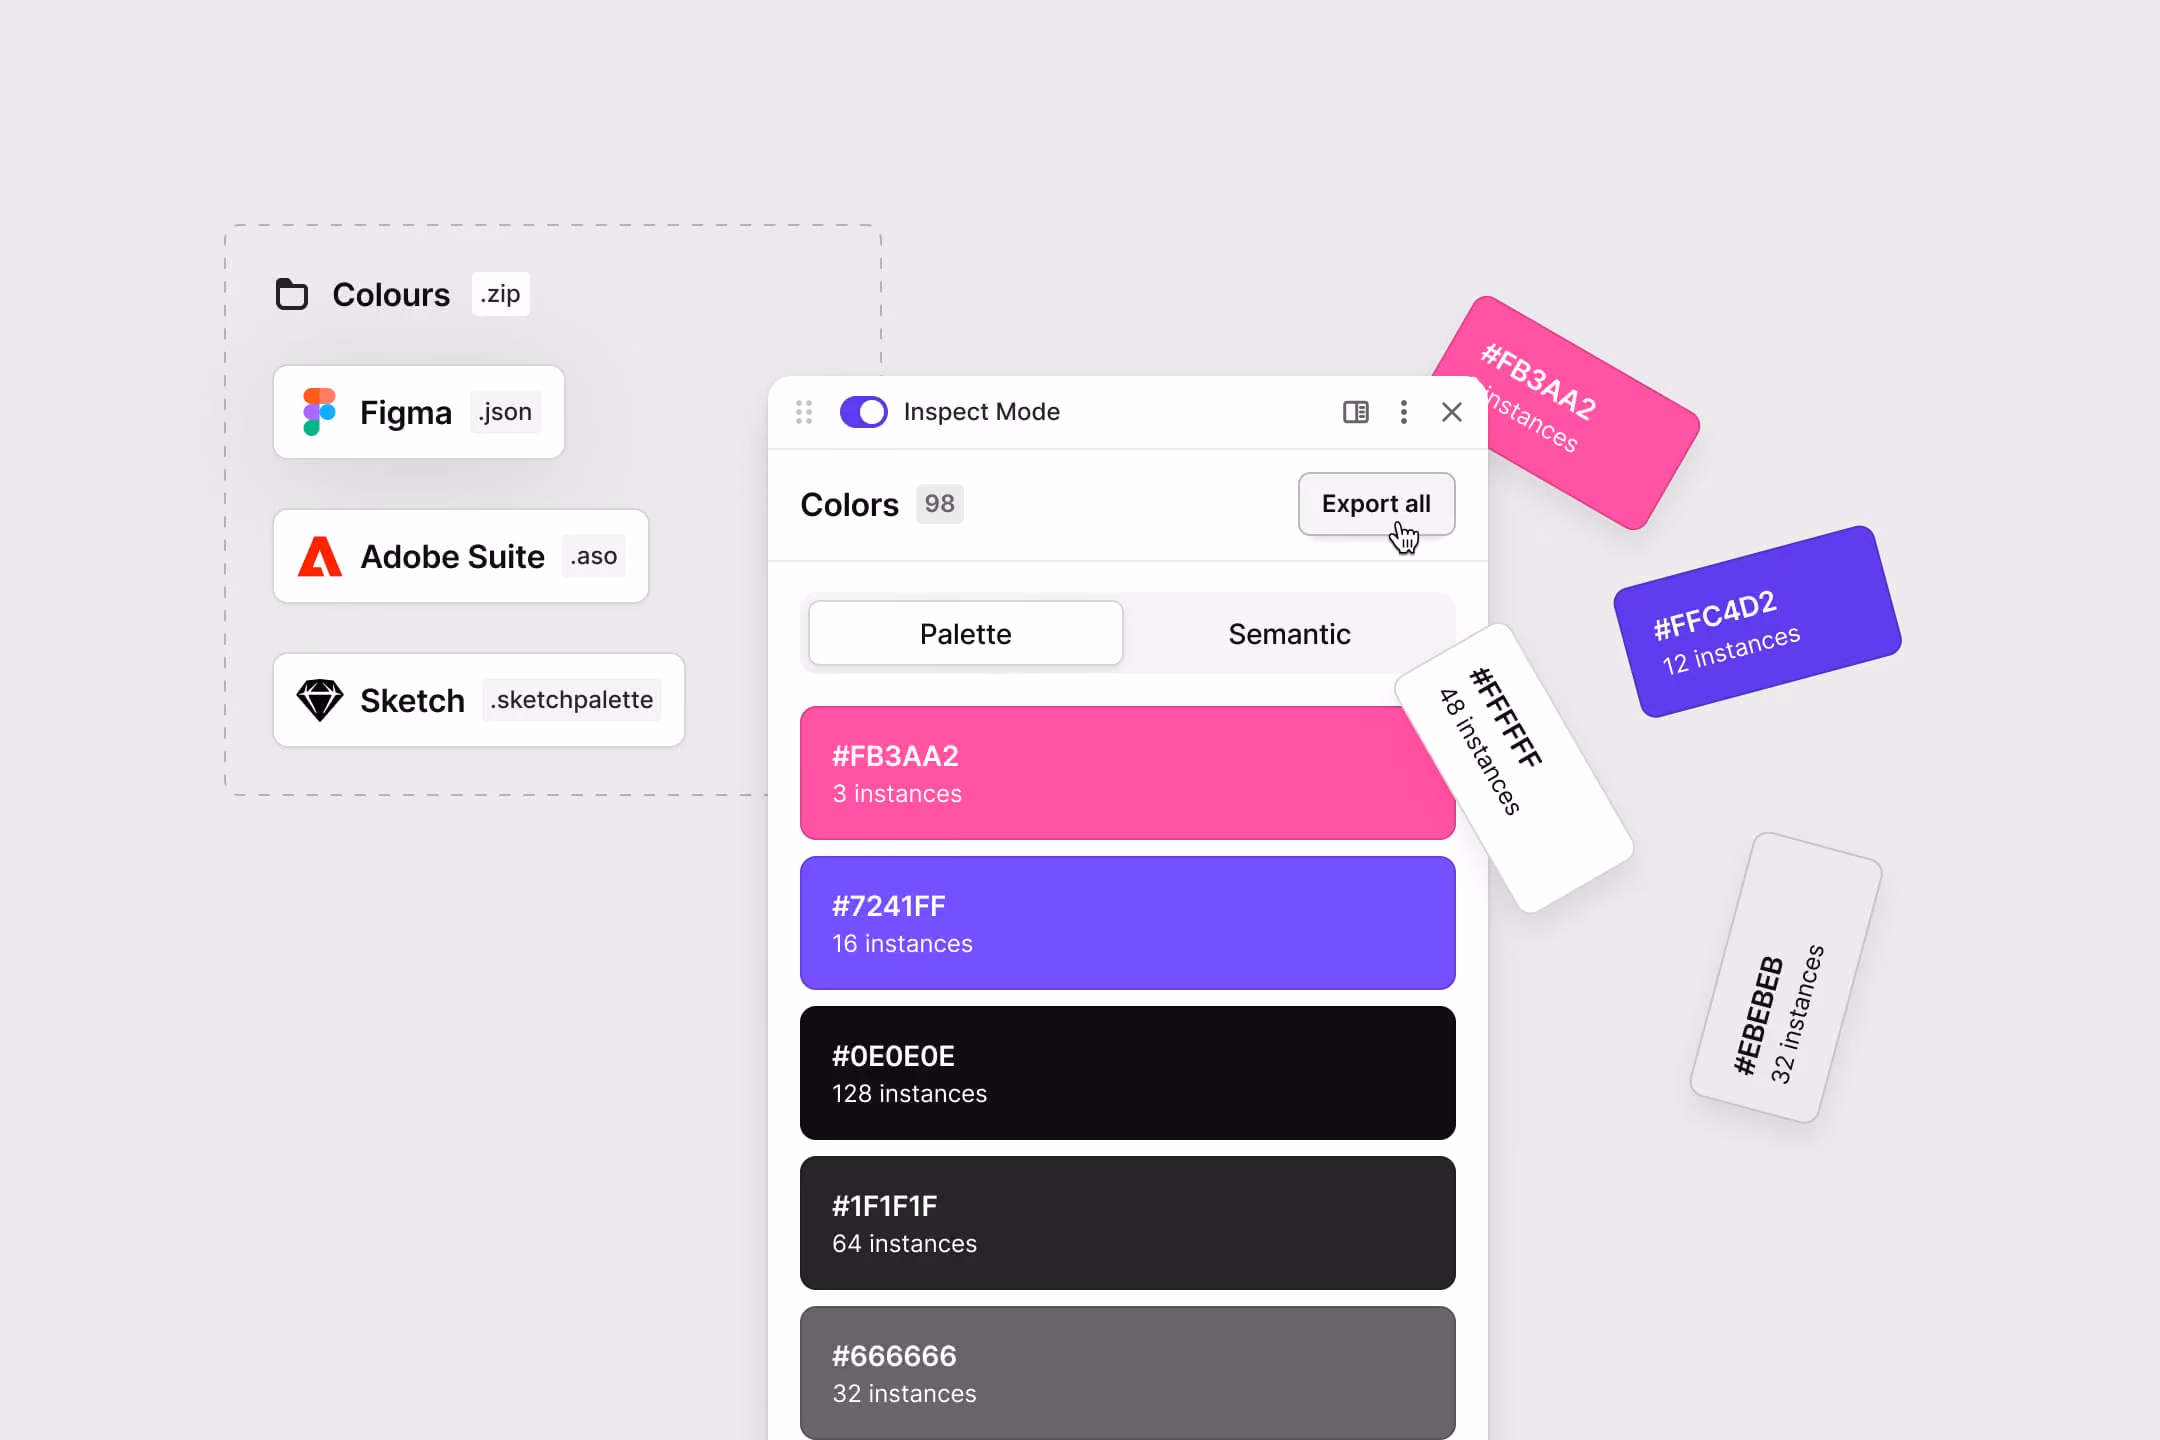Select the #0E0E0E 128 instances swatch
This screenshot has width=2160, height=1440.
point(1127,1073)
